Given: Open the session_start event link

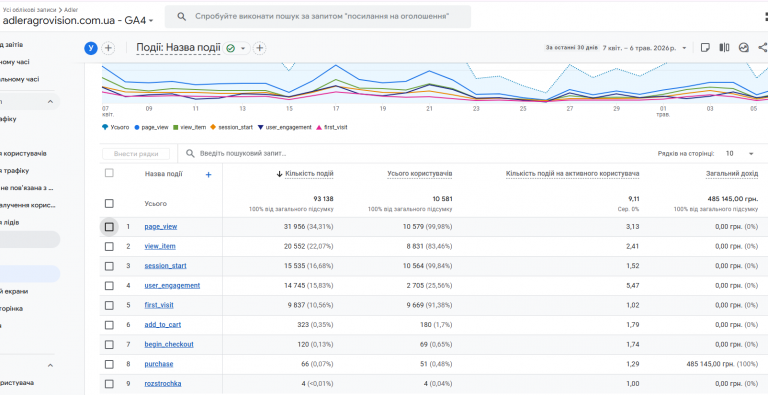Looking at the screenshot, I should (166, 266).
